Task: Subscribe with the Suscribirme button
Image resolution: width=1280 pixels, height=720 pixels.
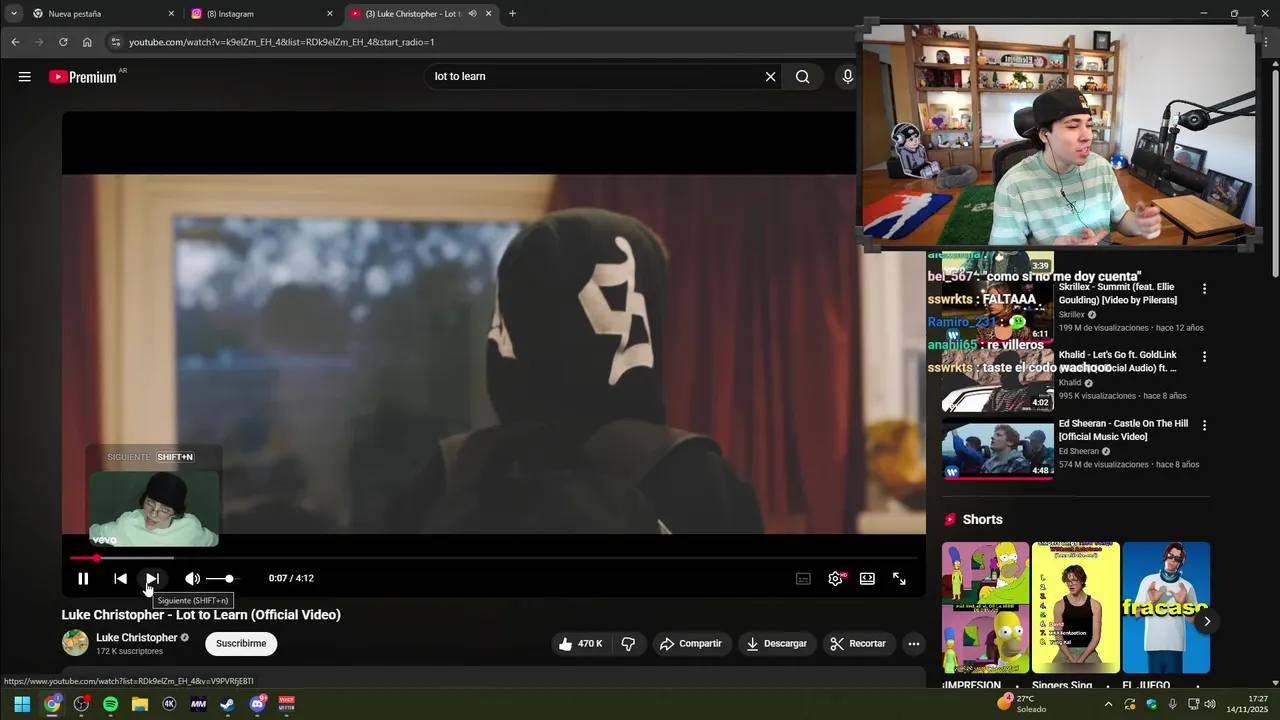Action: pyautogui.click(x=241, y=644)
